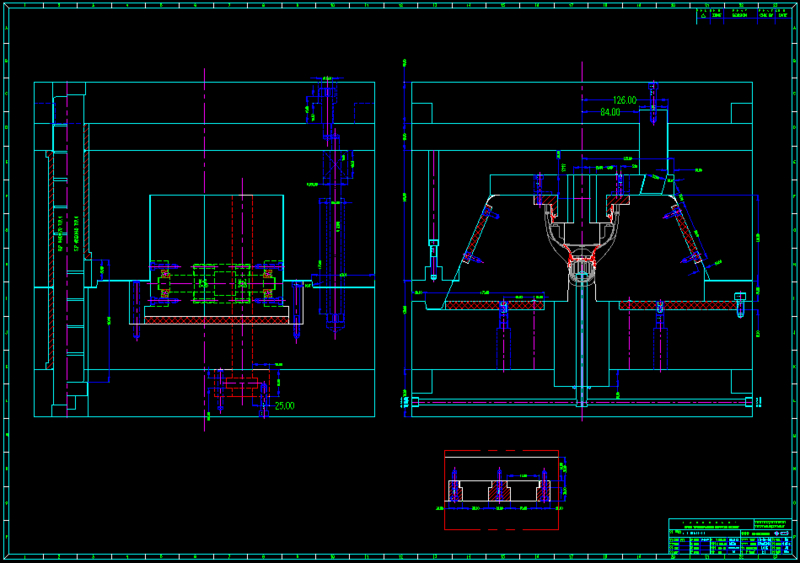The height and width of the screenshot is (563, 800).
Task: Select the 126.00 dimension text
Action: (x=624, y=100)
